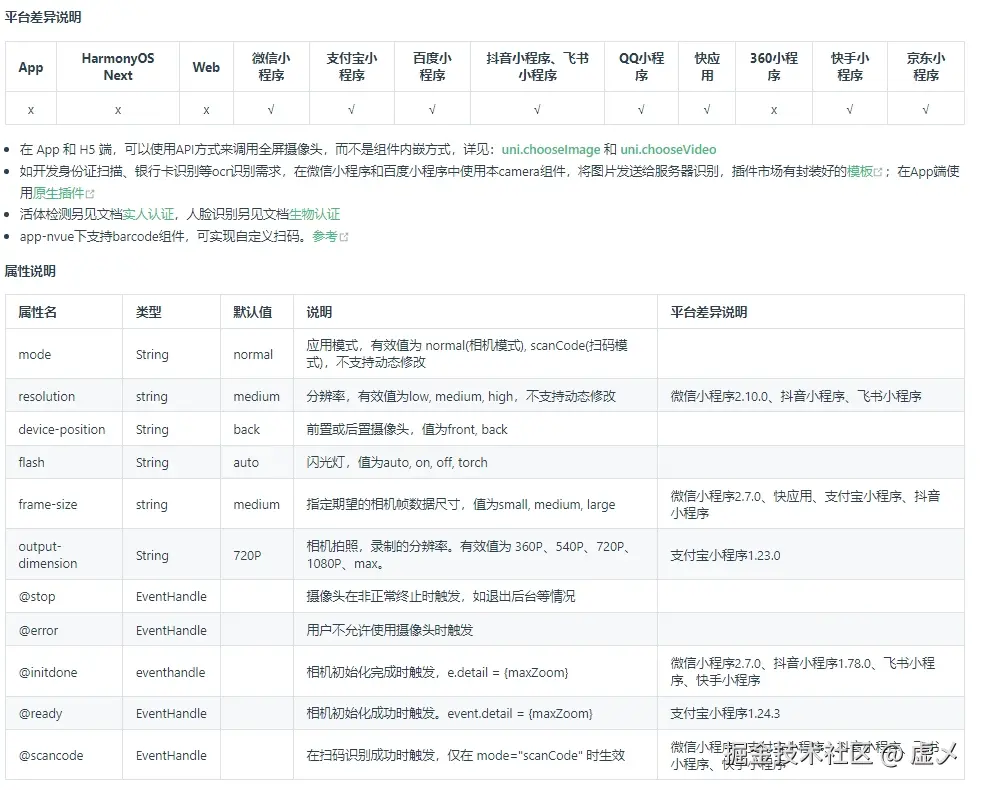The width and height of the screenshot is (982, 790).
Task: Select the @scancode attribute name
Action: [51, 756]
